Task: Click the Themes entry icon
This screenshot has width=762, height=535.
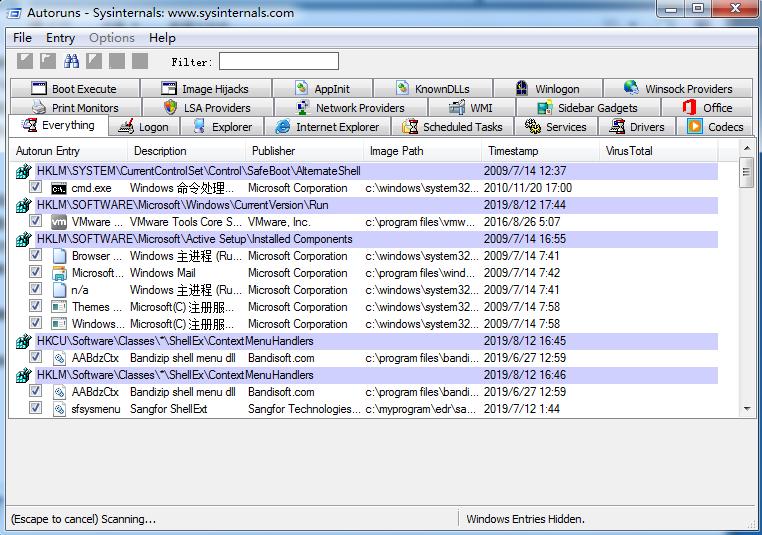Action: [59, 307]
